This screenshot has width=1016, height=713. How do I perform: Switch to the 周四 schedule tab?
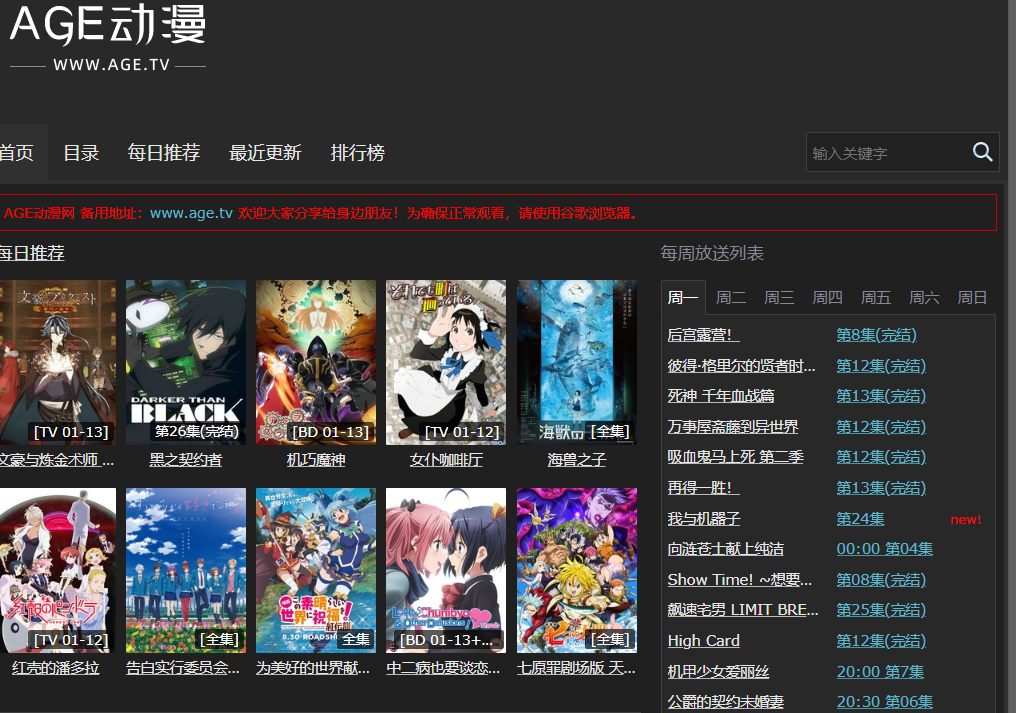pyautogui.click(x=827, y=298)
